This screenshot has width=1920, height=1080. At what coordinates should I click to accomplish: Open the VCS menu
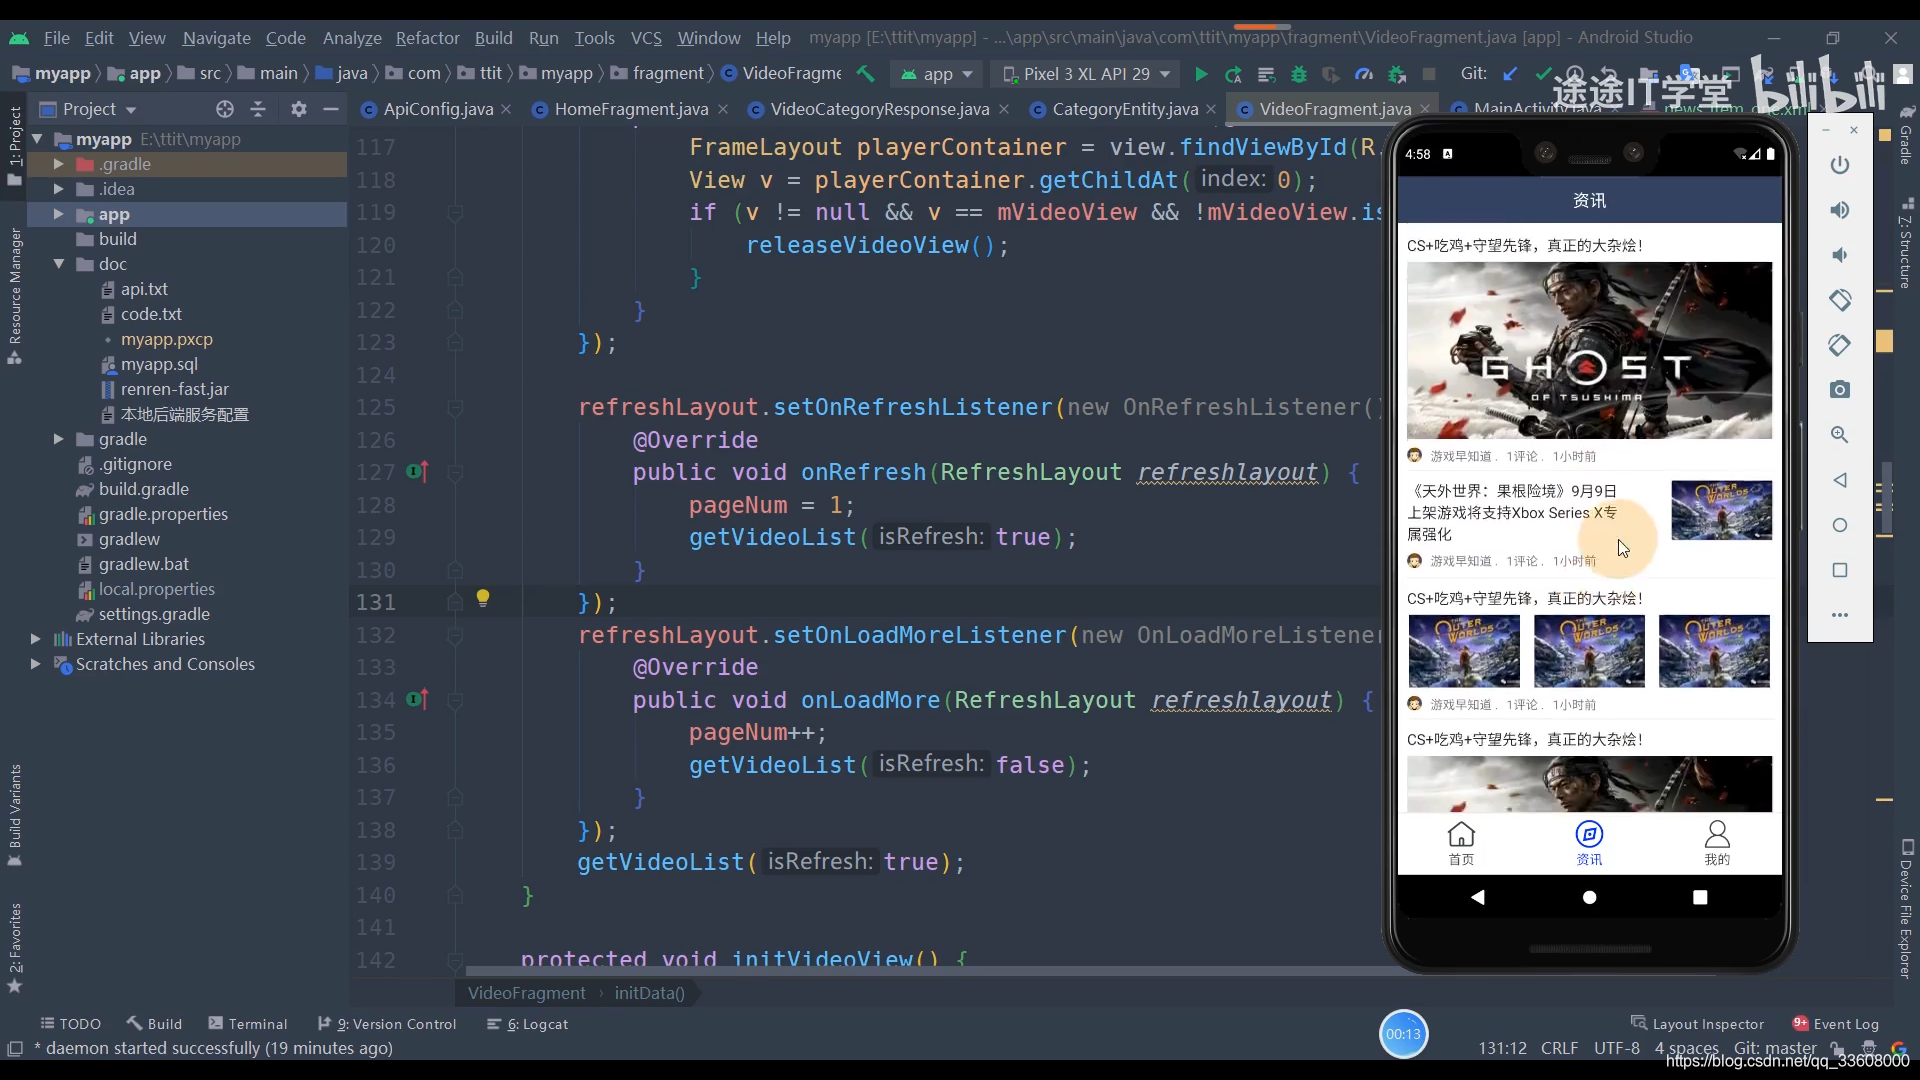[646, 38]
